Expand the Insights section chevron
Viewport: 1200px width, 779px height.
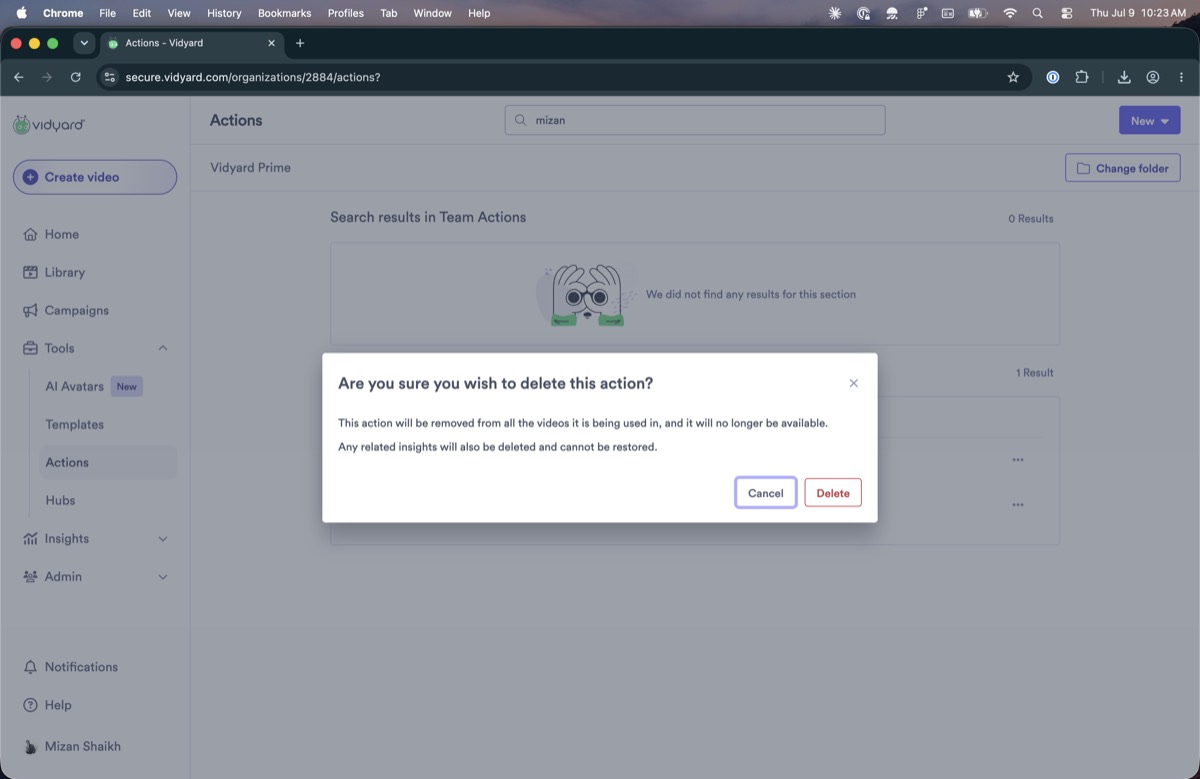pyautogui.click(x=163, y=539)
